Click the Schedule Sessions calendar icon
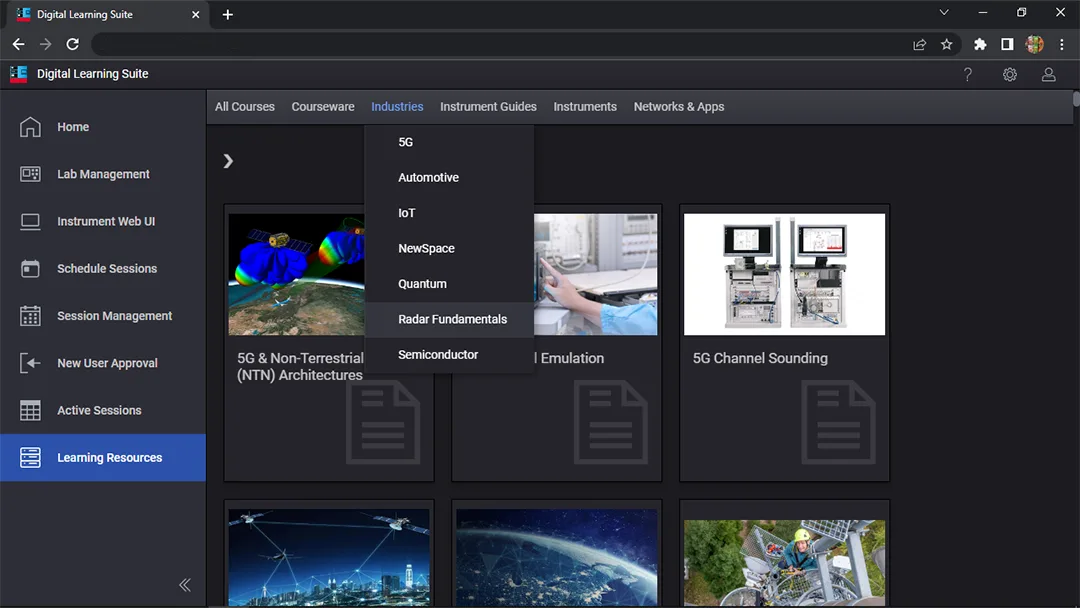The height and width of the screenshot is (608, 1080). (30, 269)
